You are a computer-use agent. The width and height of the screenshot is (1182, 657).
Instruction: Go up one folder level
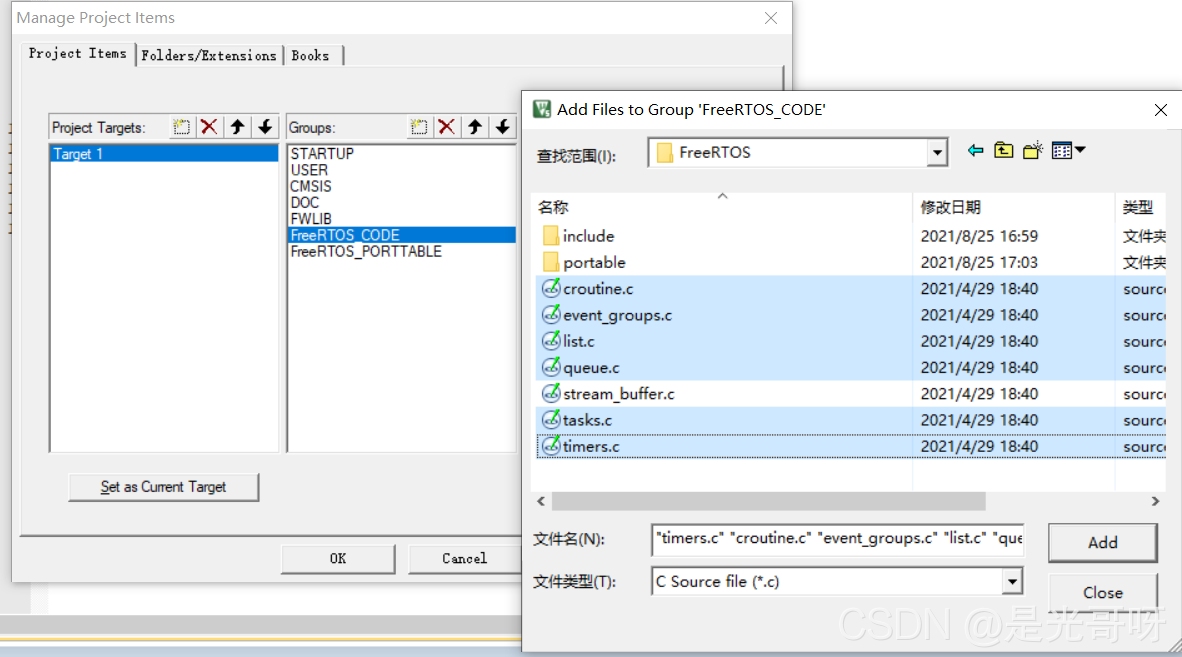click(x=1003, y=151)
